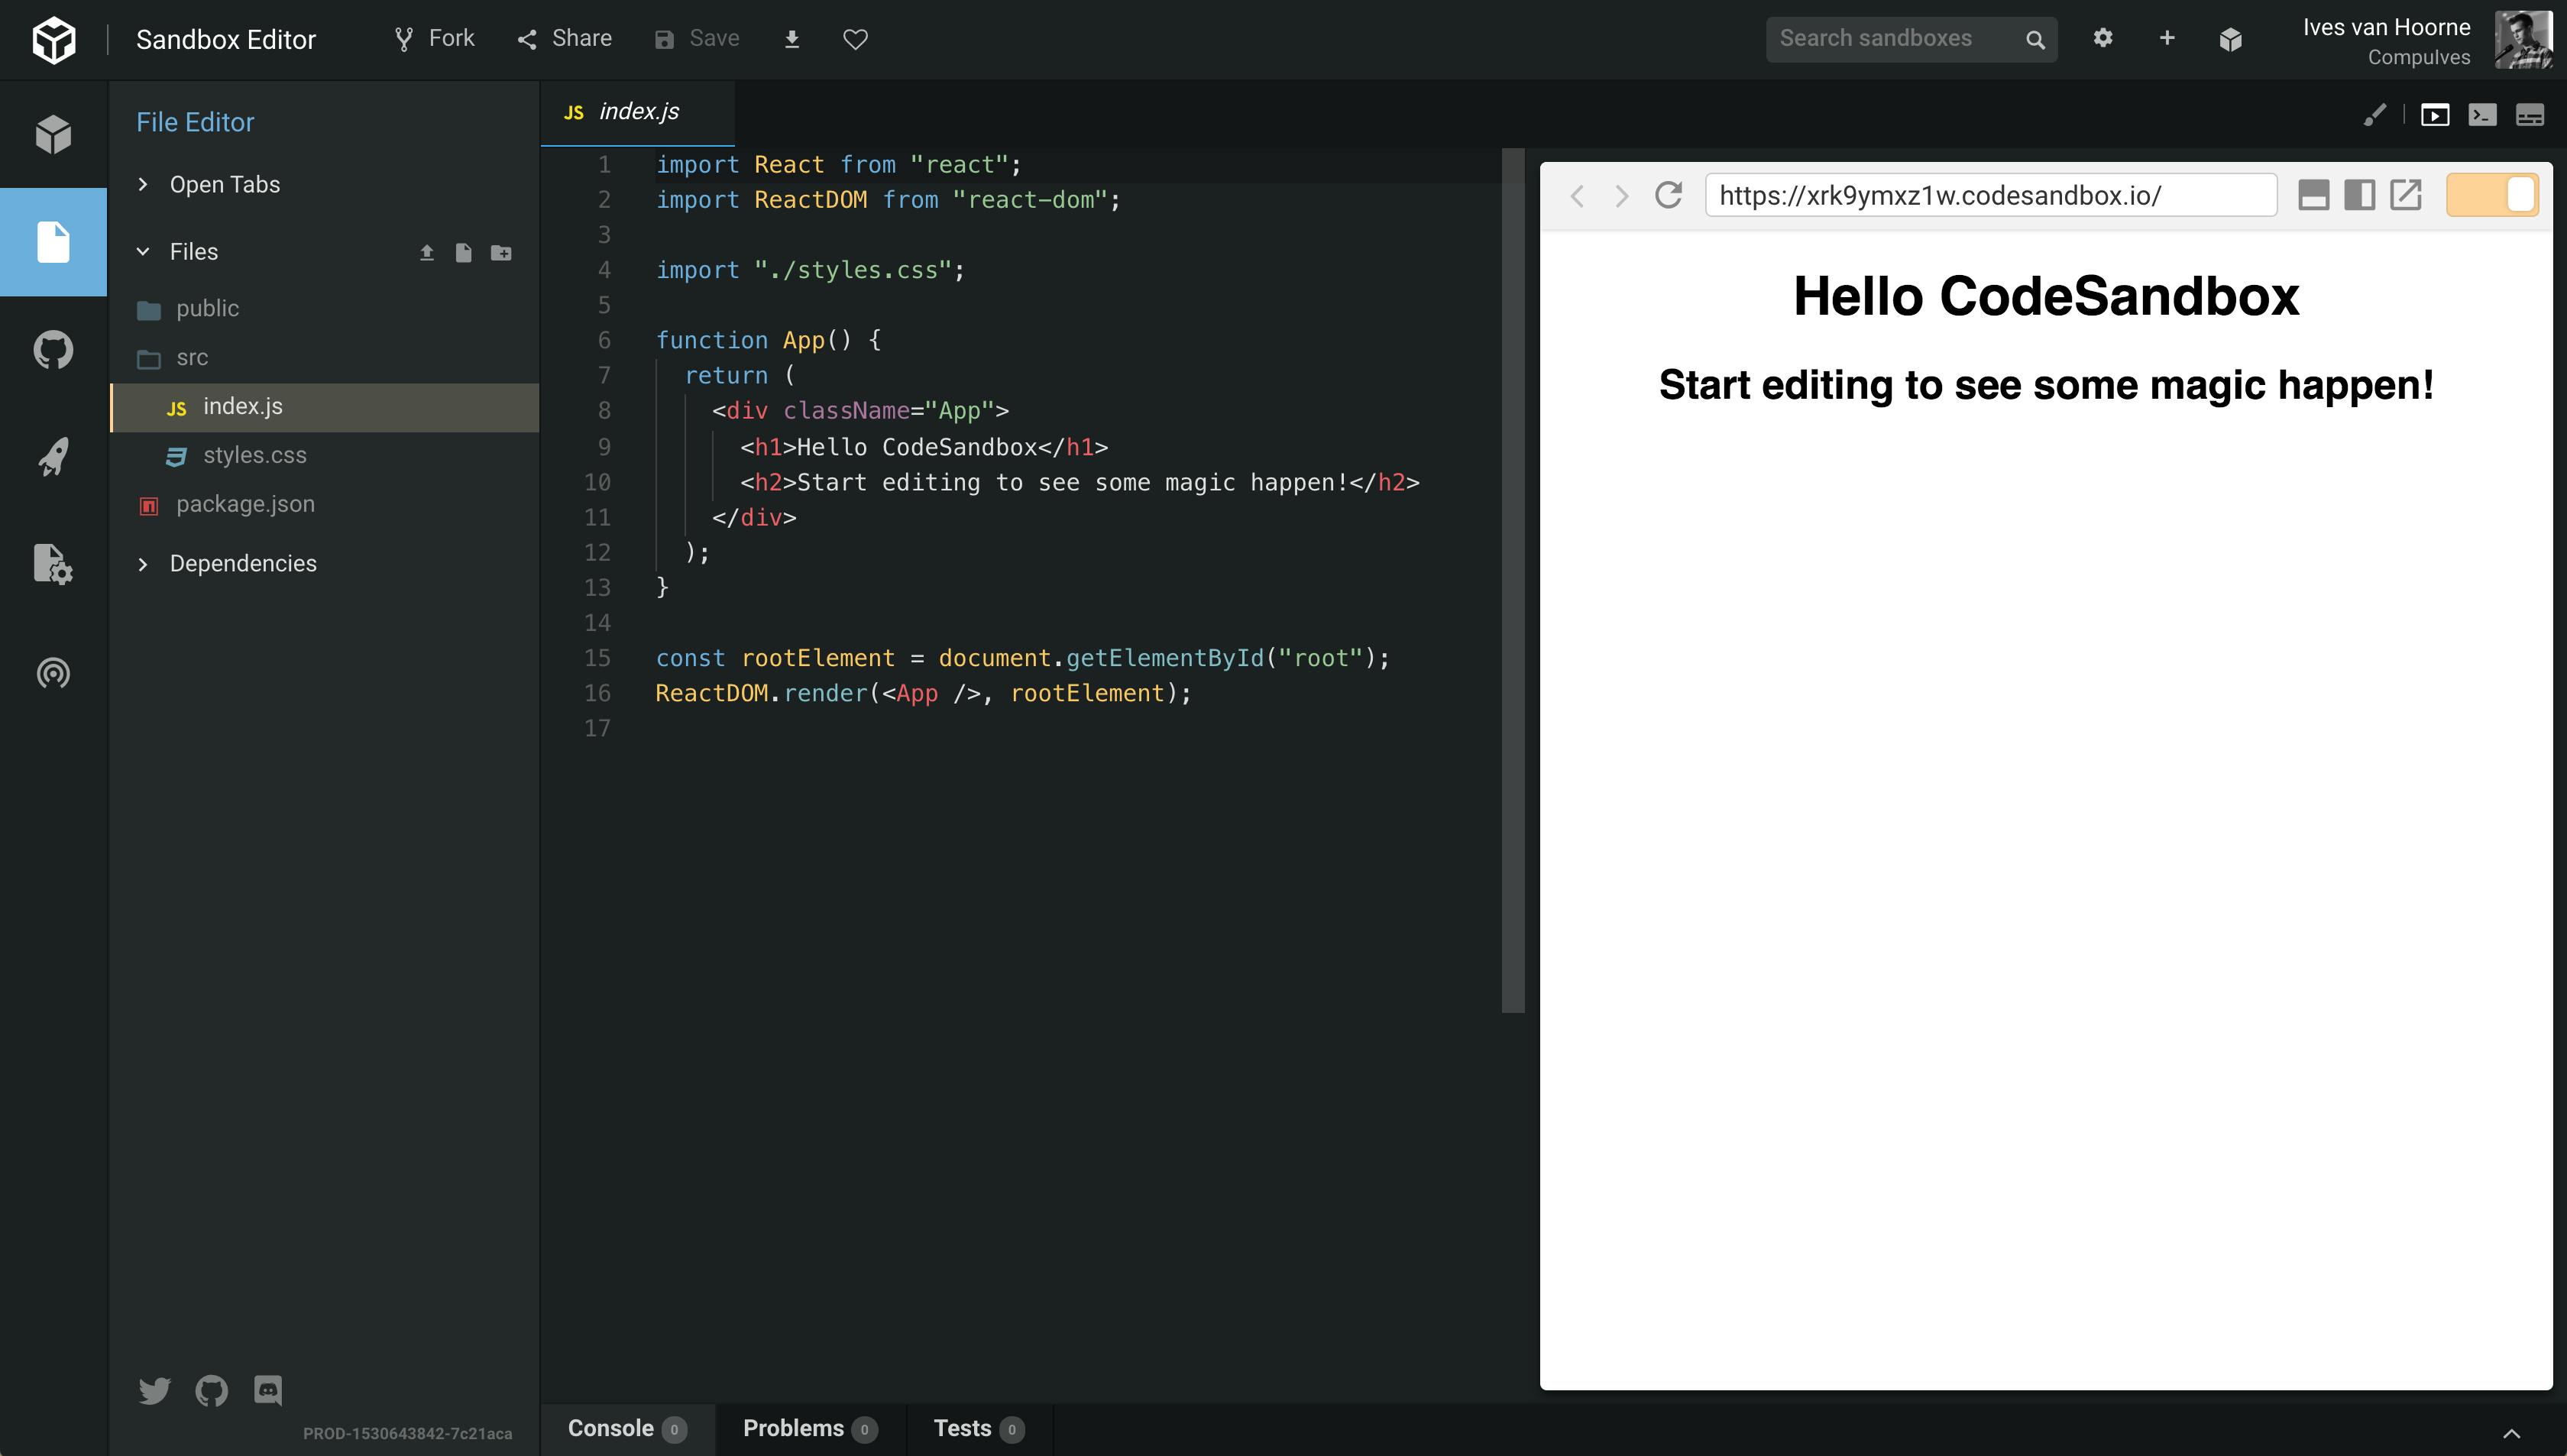This screenshot has width=2567, height=1456.
Task: Open the Console tab
Action: tap(627, 1429)
